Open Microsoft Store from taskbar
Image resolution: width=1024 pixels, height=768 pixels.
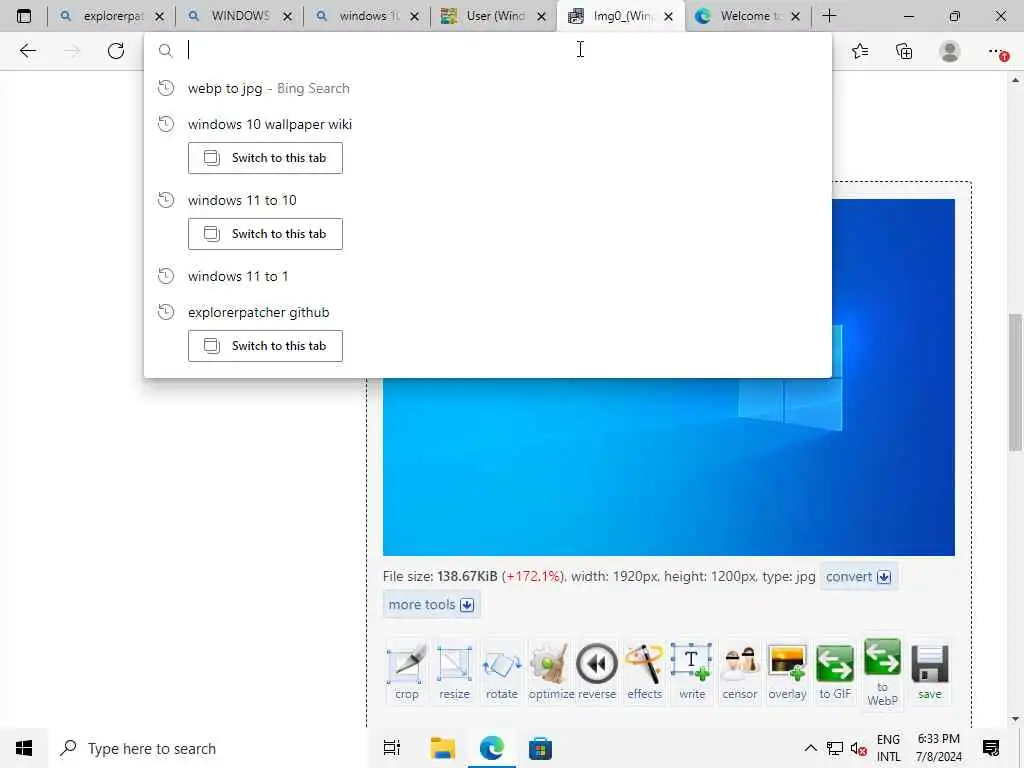pos(540,748)
